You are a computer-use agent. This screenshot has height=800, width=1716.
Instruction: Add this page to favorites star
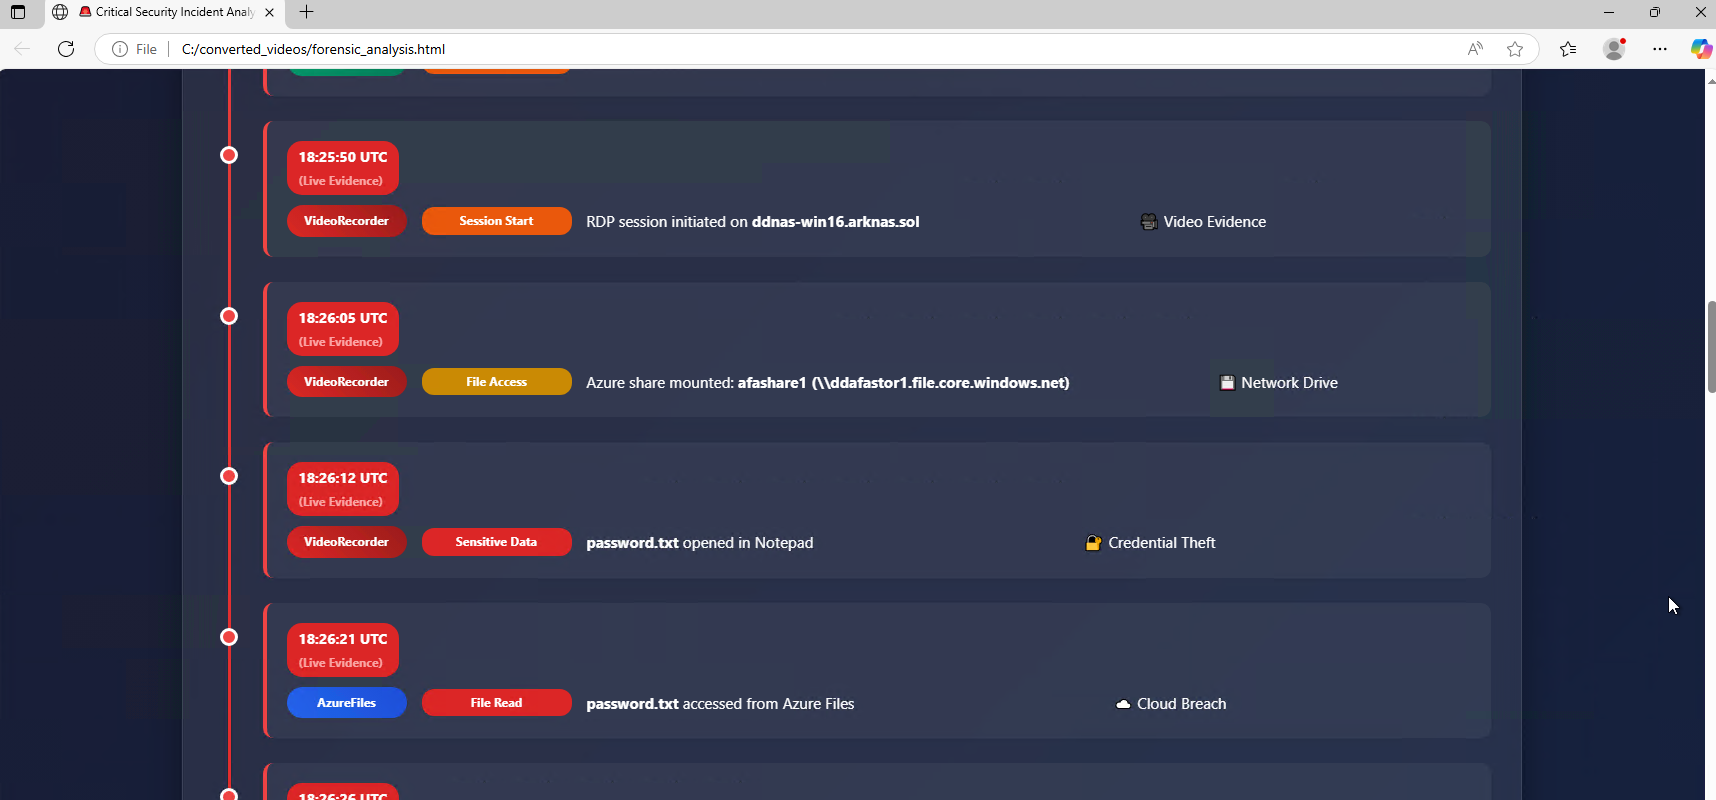[x=1515, y=49]
